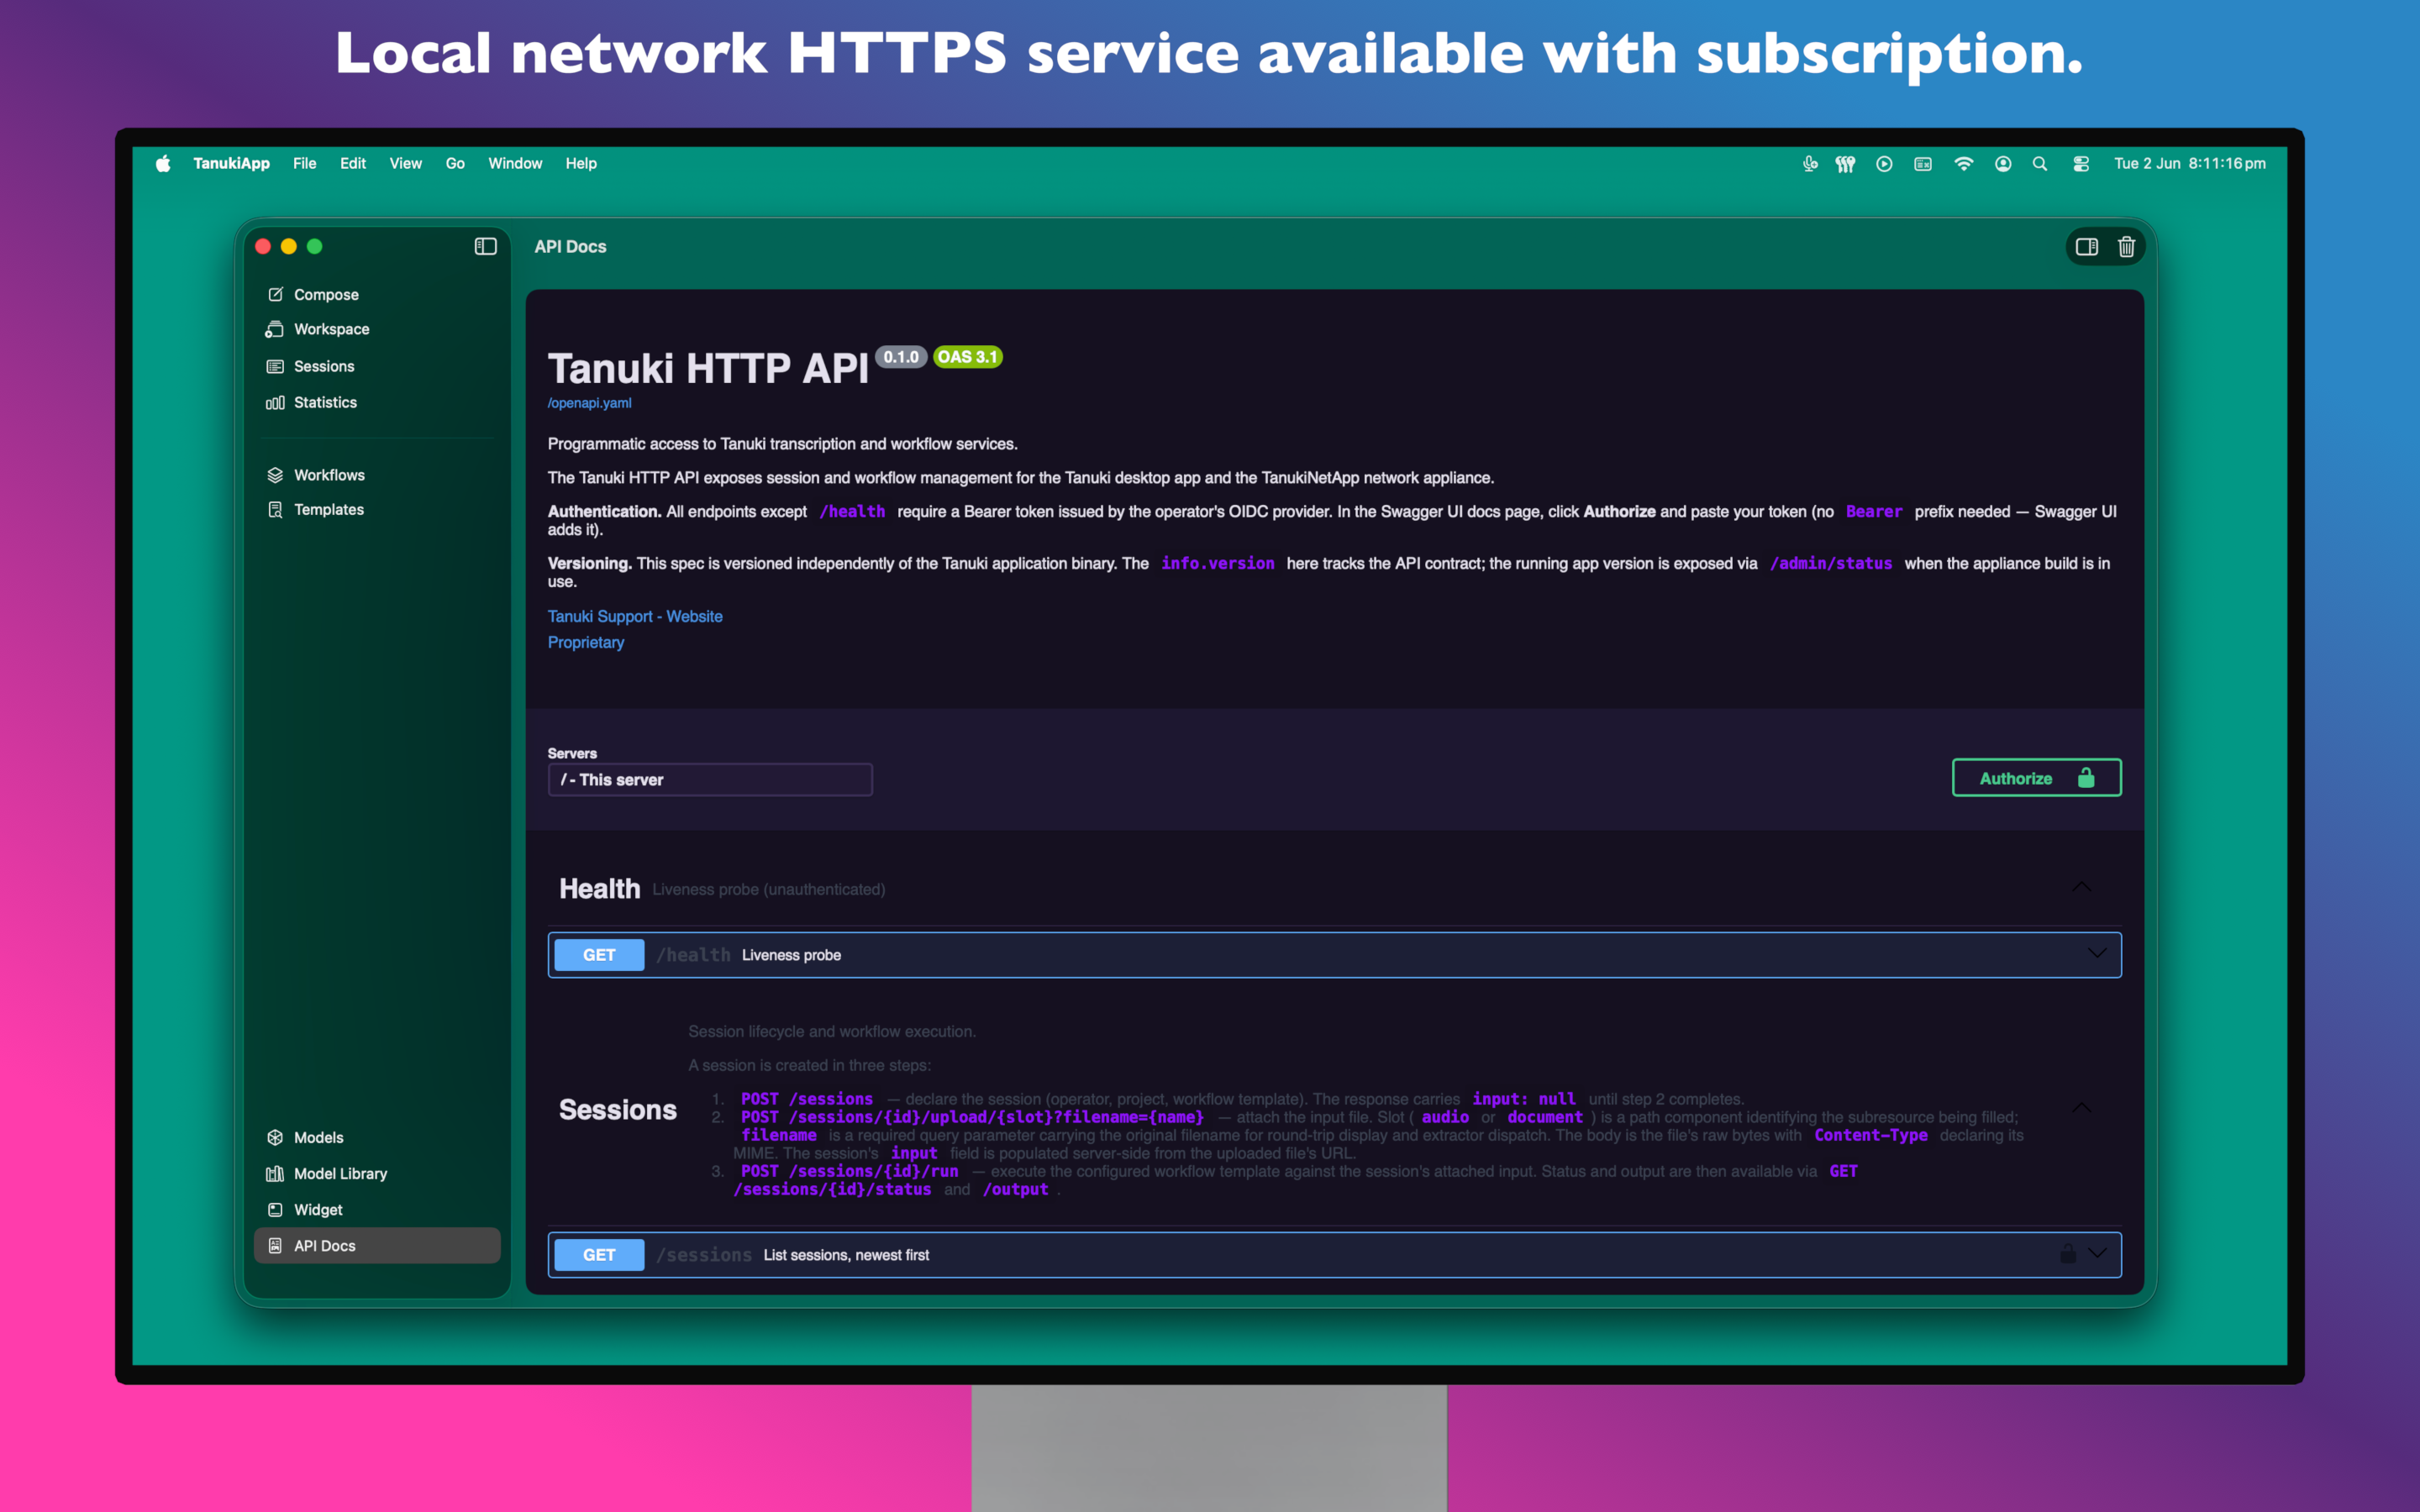The width and height of the screenshot is (2420, 1512).
Task: Open the /openapi.yaml link
Action: [x=589, y=403]
